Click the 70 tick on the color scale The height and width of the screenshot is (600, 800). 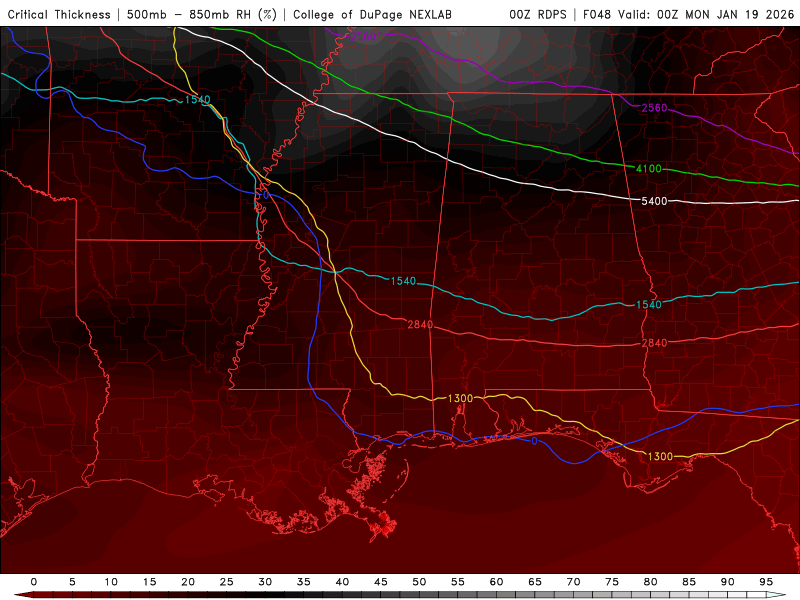tap(573, 582)
